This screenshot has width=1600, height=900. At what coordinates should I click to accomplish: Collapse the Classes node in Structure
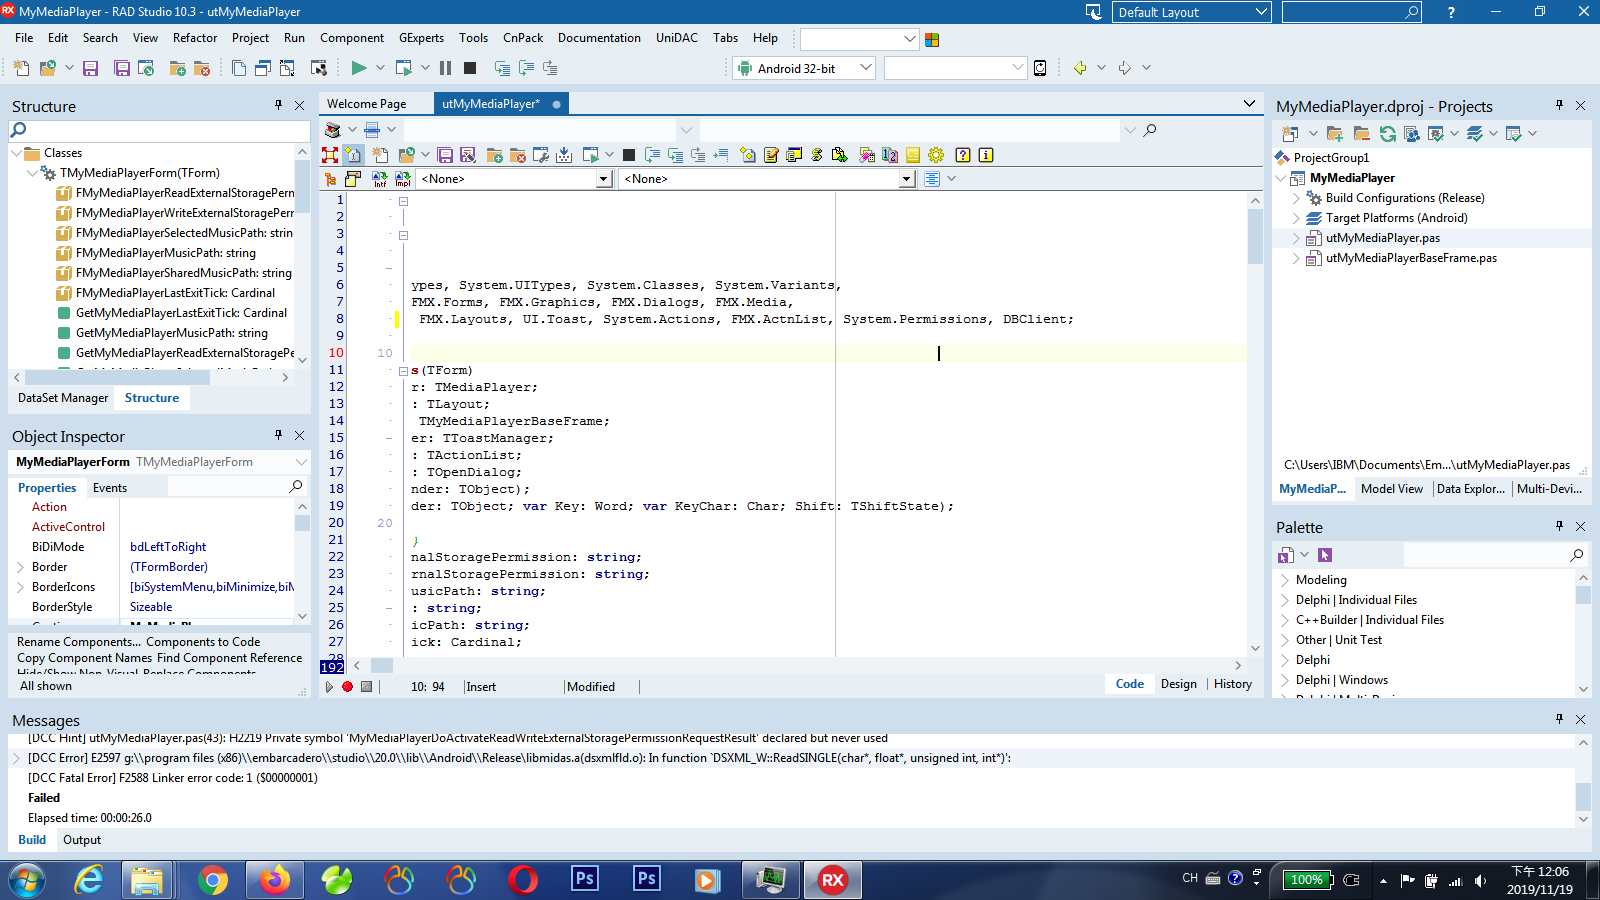[x=16, y=153]
